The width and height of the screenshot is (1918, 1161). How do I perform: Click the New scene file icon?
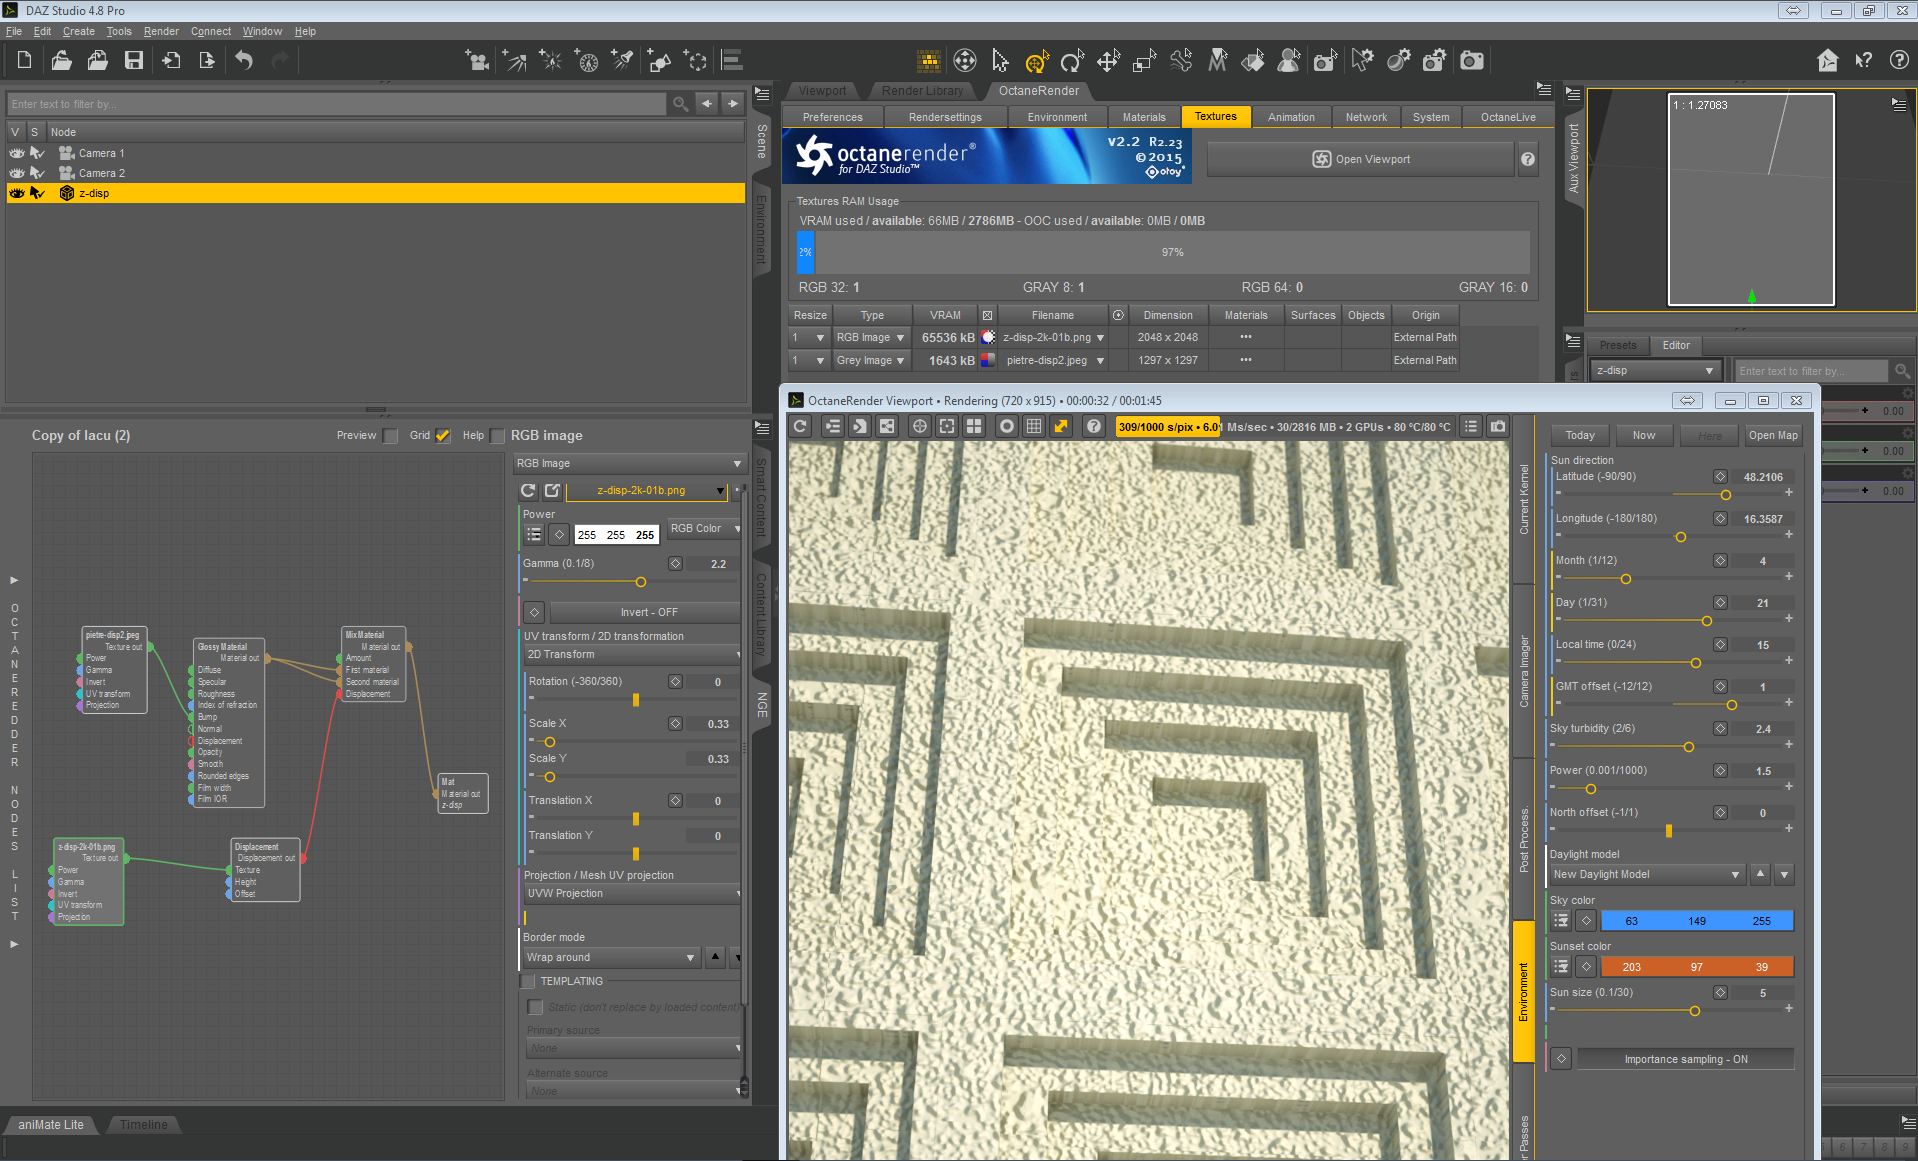tap(24, 61)
